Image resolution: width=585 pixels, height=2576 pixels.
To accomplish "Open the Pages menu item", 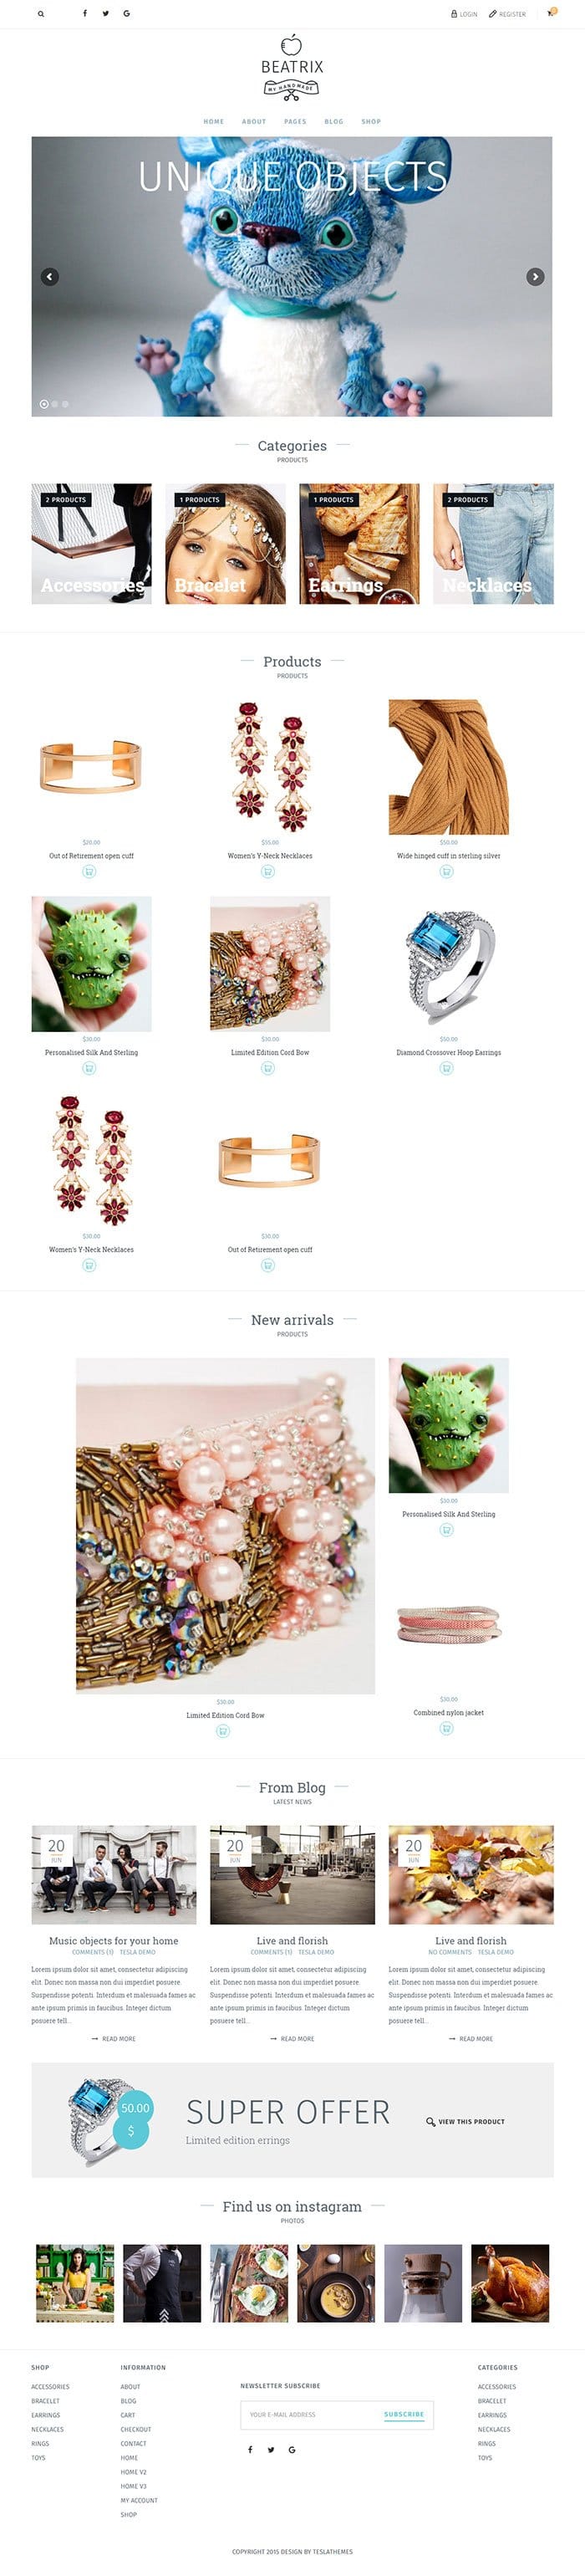I will pyautogui.click(x=295, y=122).
